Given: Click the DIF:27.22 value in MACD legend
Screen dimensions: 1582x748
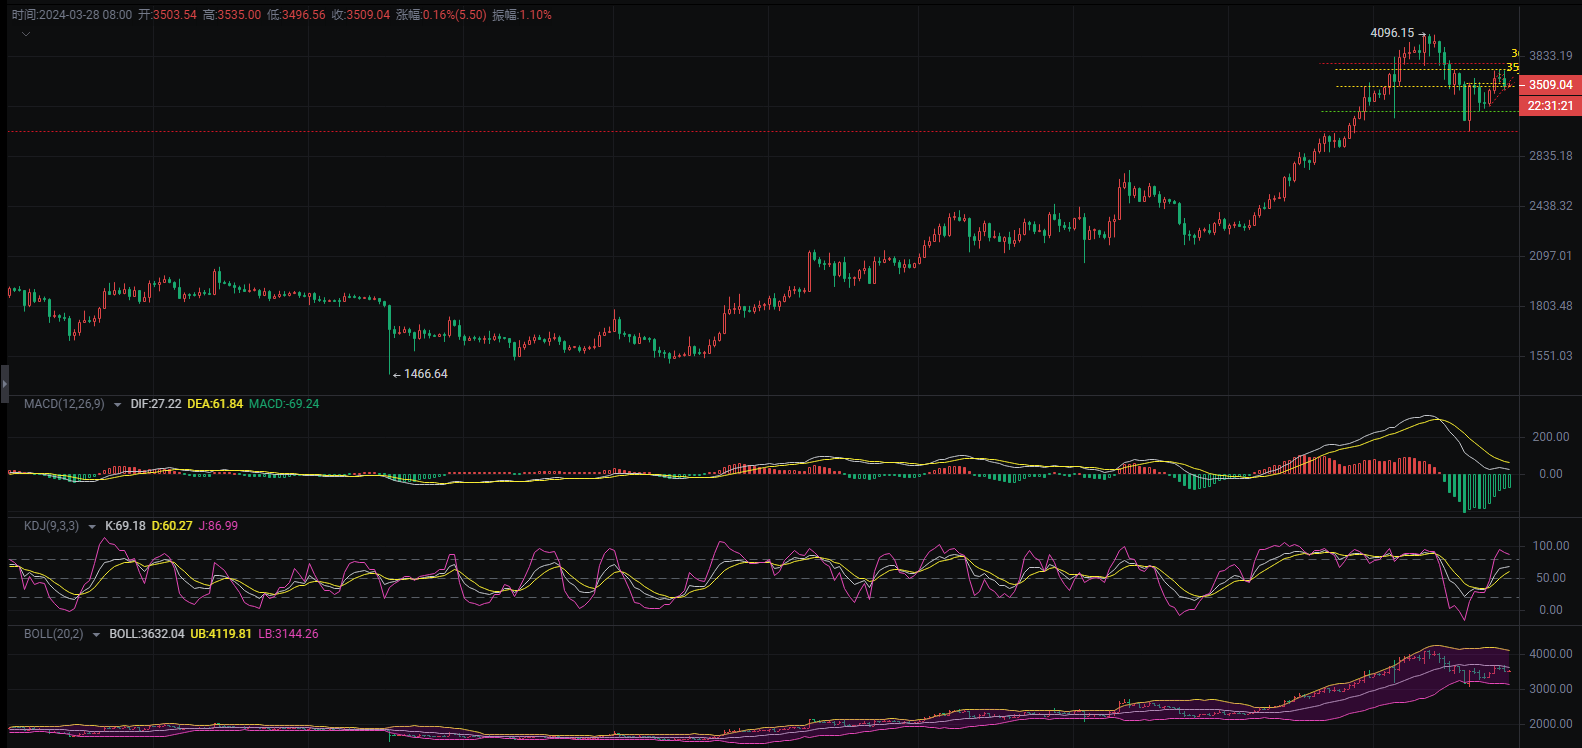Looking at the screenshot, I should coord(156,404).
